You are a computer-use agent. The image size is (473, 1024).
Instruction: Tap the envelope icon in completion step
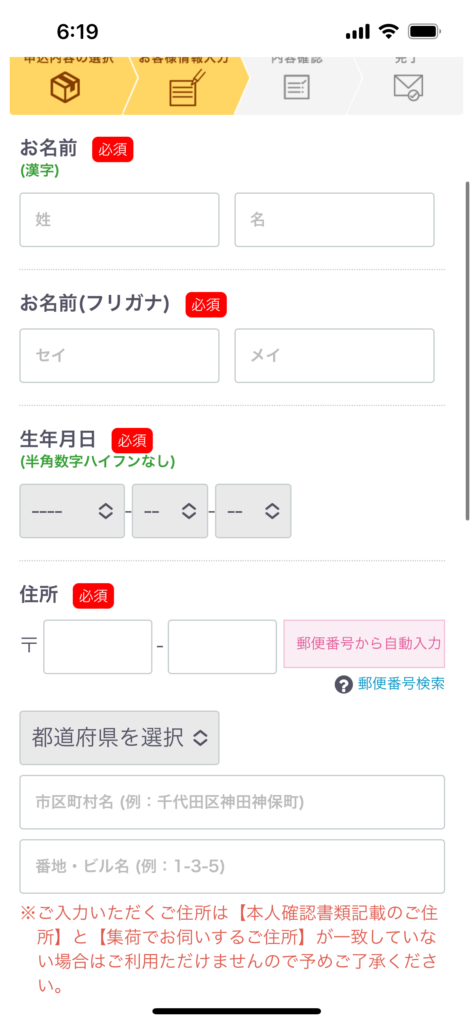(409, 87)
